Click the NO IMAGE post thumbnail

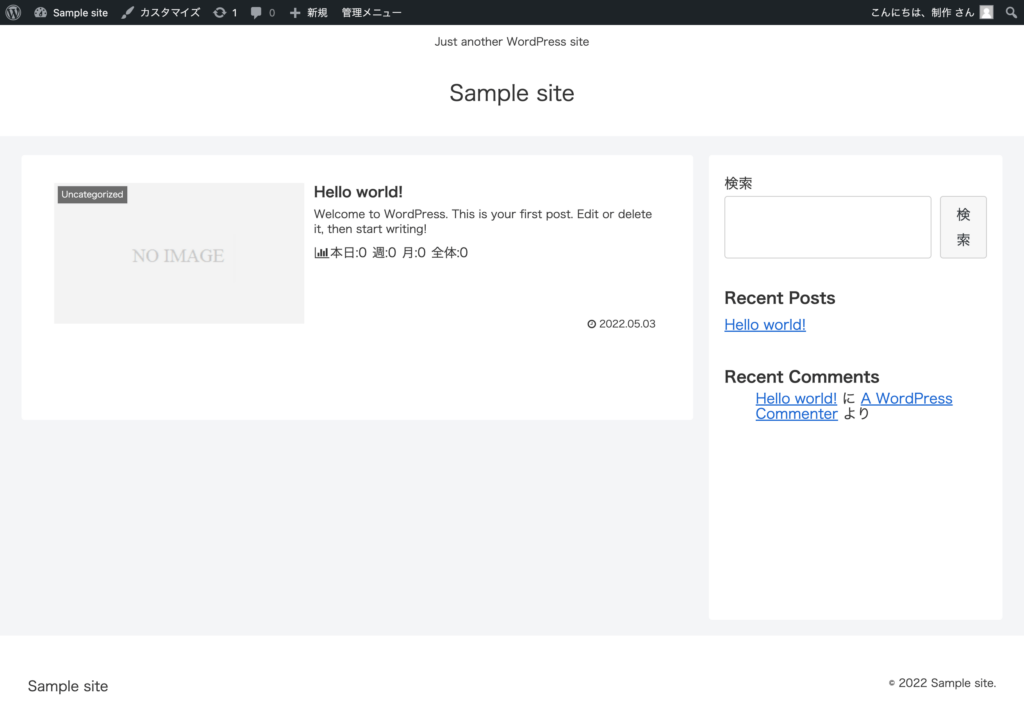tap(179, 253)
